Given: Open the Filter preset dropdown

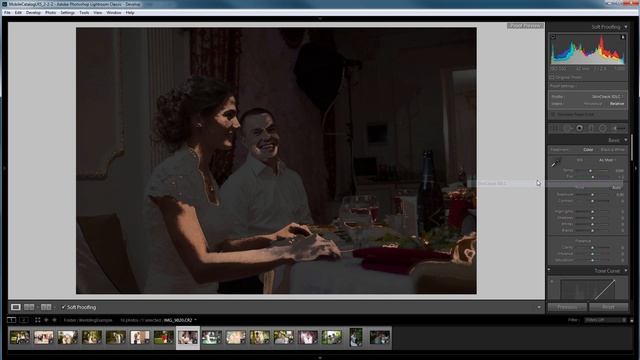Looking at the screenshot, I should pyautogui.click(x=605, y=320).
